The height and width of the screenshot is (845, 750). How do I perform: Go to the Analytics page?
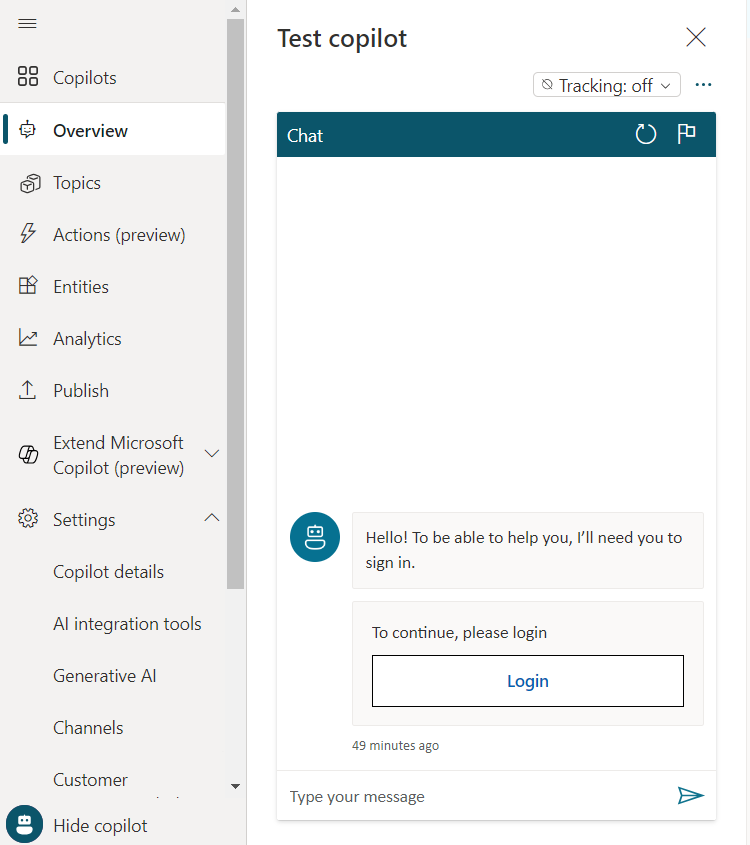[87, 339]
